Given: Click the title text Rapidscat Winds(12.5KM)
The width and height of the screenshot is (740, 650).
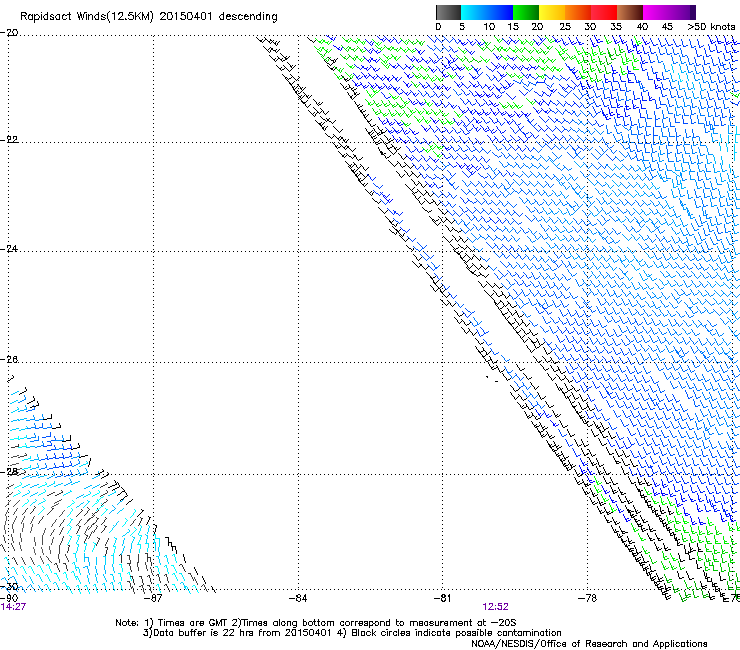Looking at the screenshot, I should [87, 17].
